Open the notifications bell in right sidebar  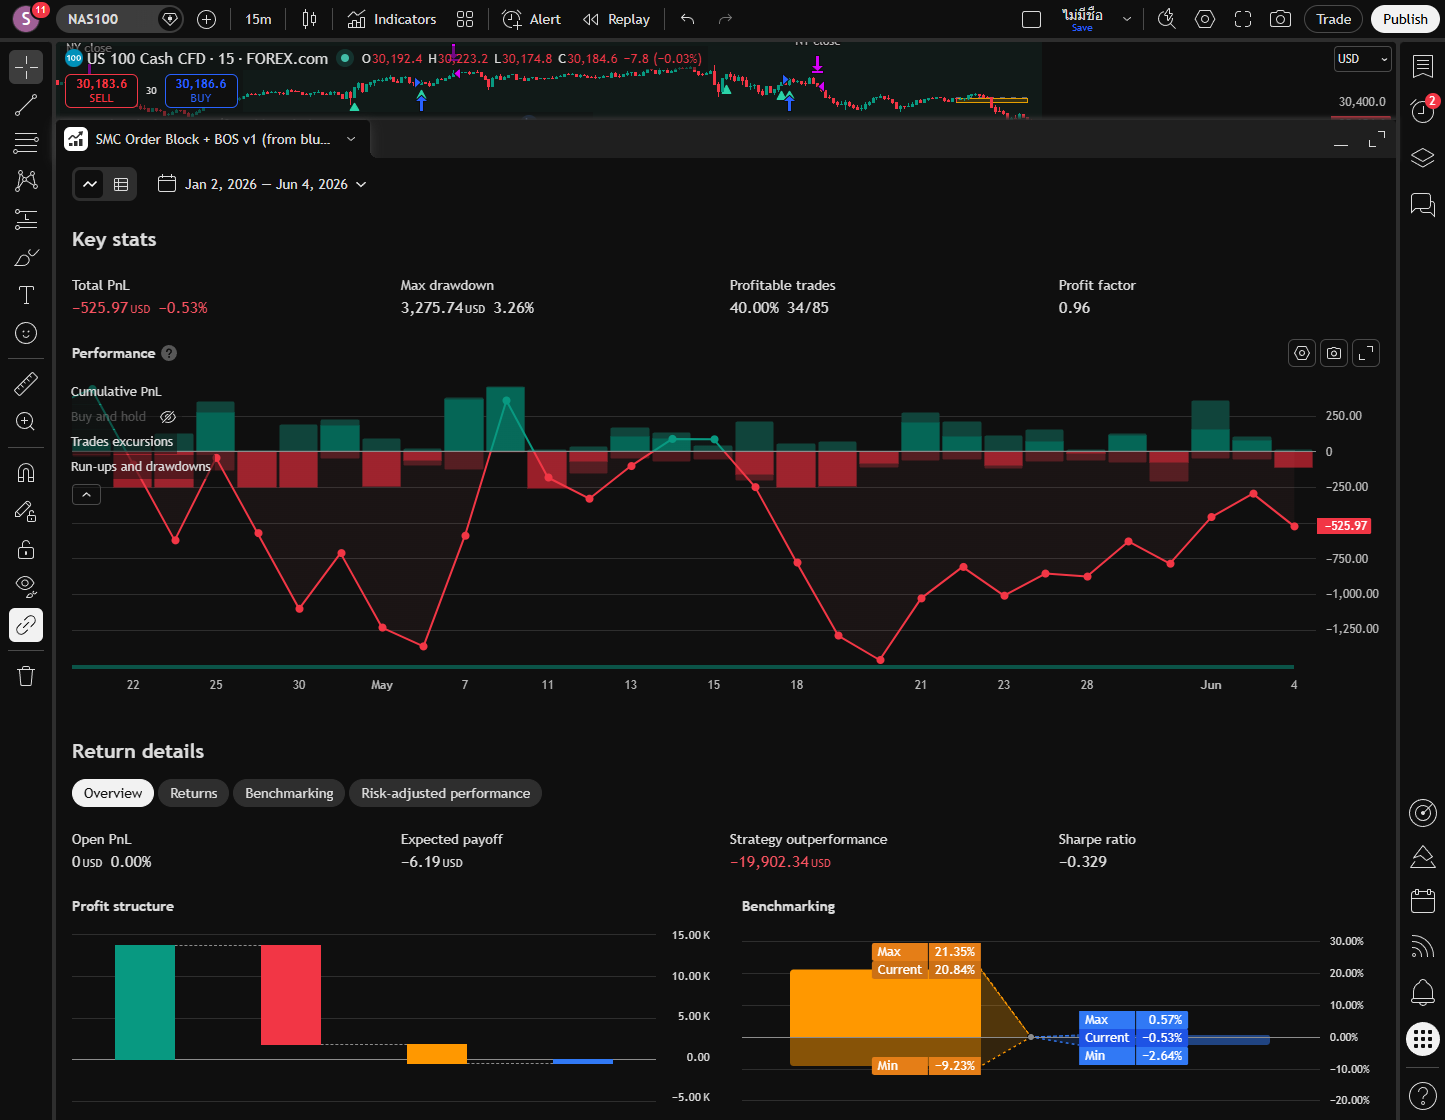coord(1422,992)
